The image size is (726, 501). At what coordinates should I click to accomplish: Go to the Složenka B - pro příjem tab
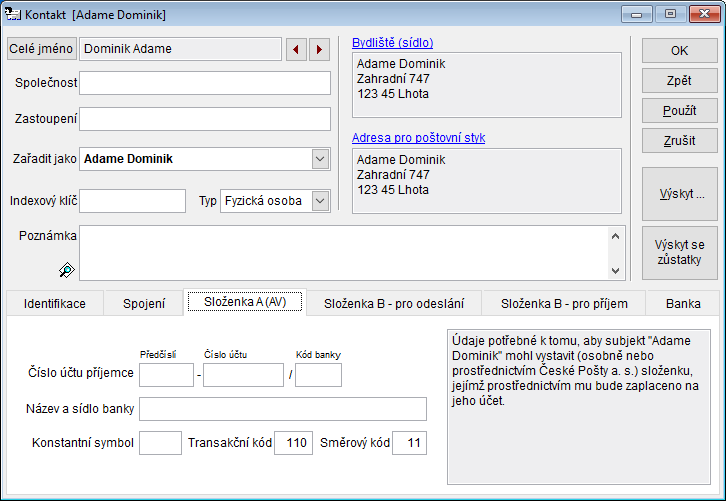tap(564, 303)
